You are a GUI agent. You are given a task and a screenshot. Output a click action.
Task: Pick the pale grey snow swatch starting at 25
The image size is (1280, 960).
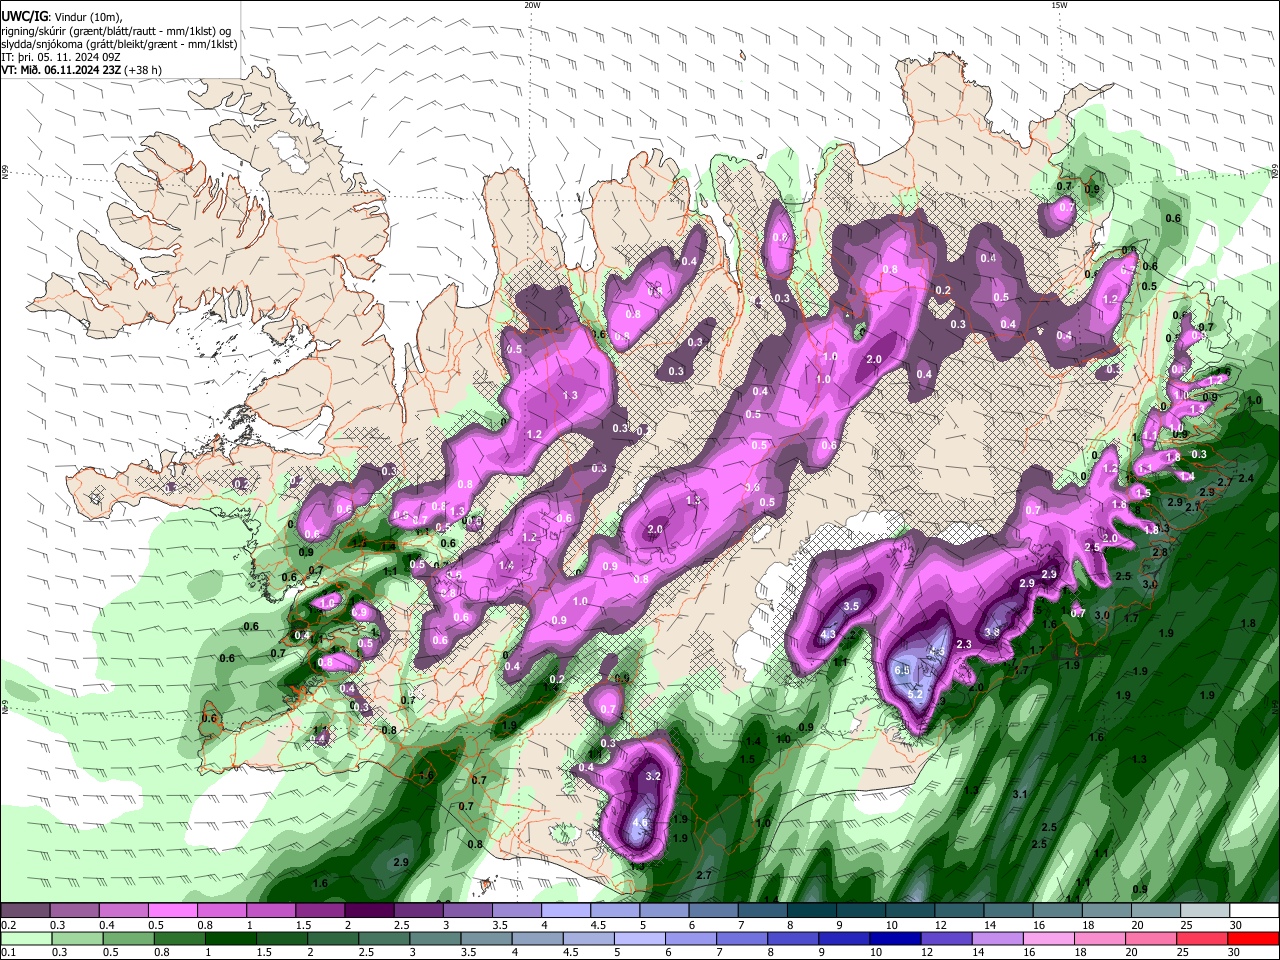(x=1206, y=911)
